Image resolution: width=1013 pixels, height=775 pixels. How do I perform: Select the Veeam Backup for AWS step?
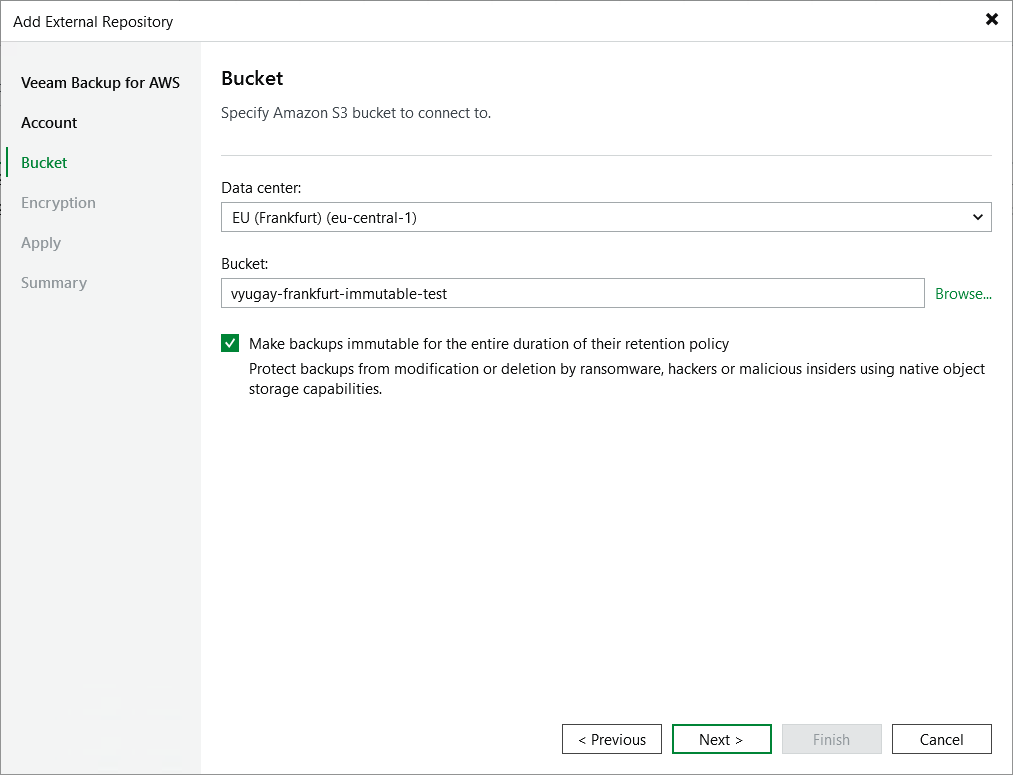coord(100,82)
